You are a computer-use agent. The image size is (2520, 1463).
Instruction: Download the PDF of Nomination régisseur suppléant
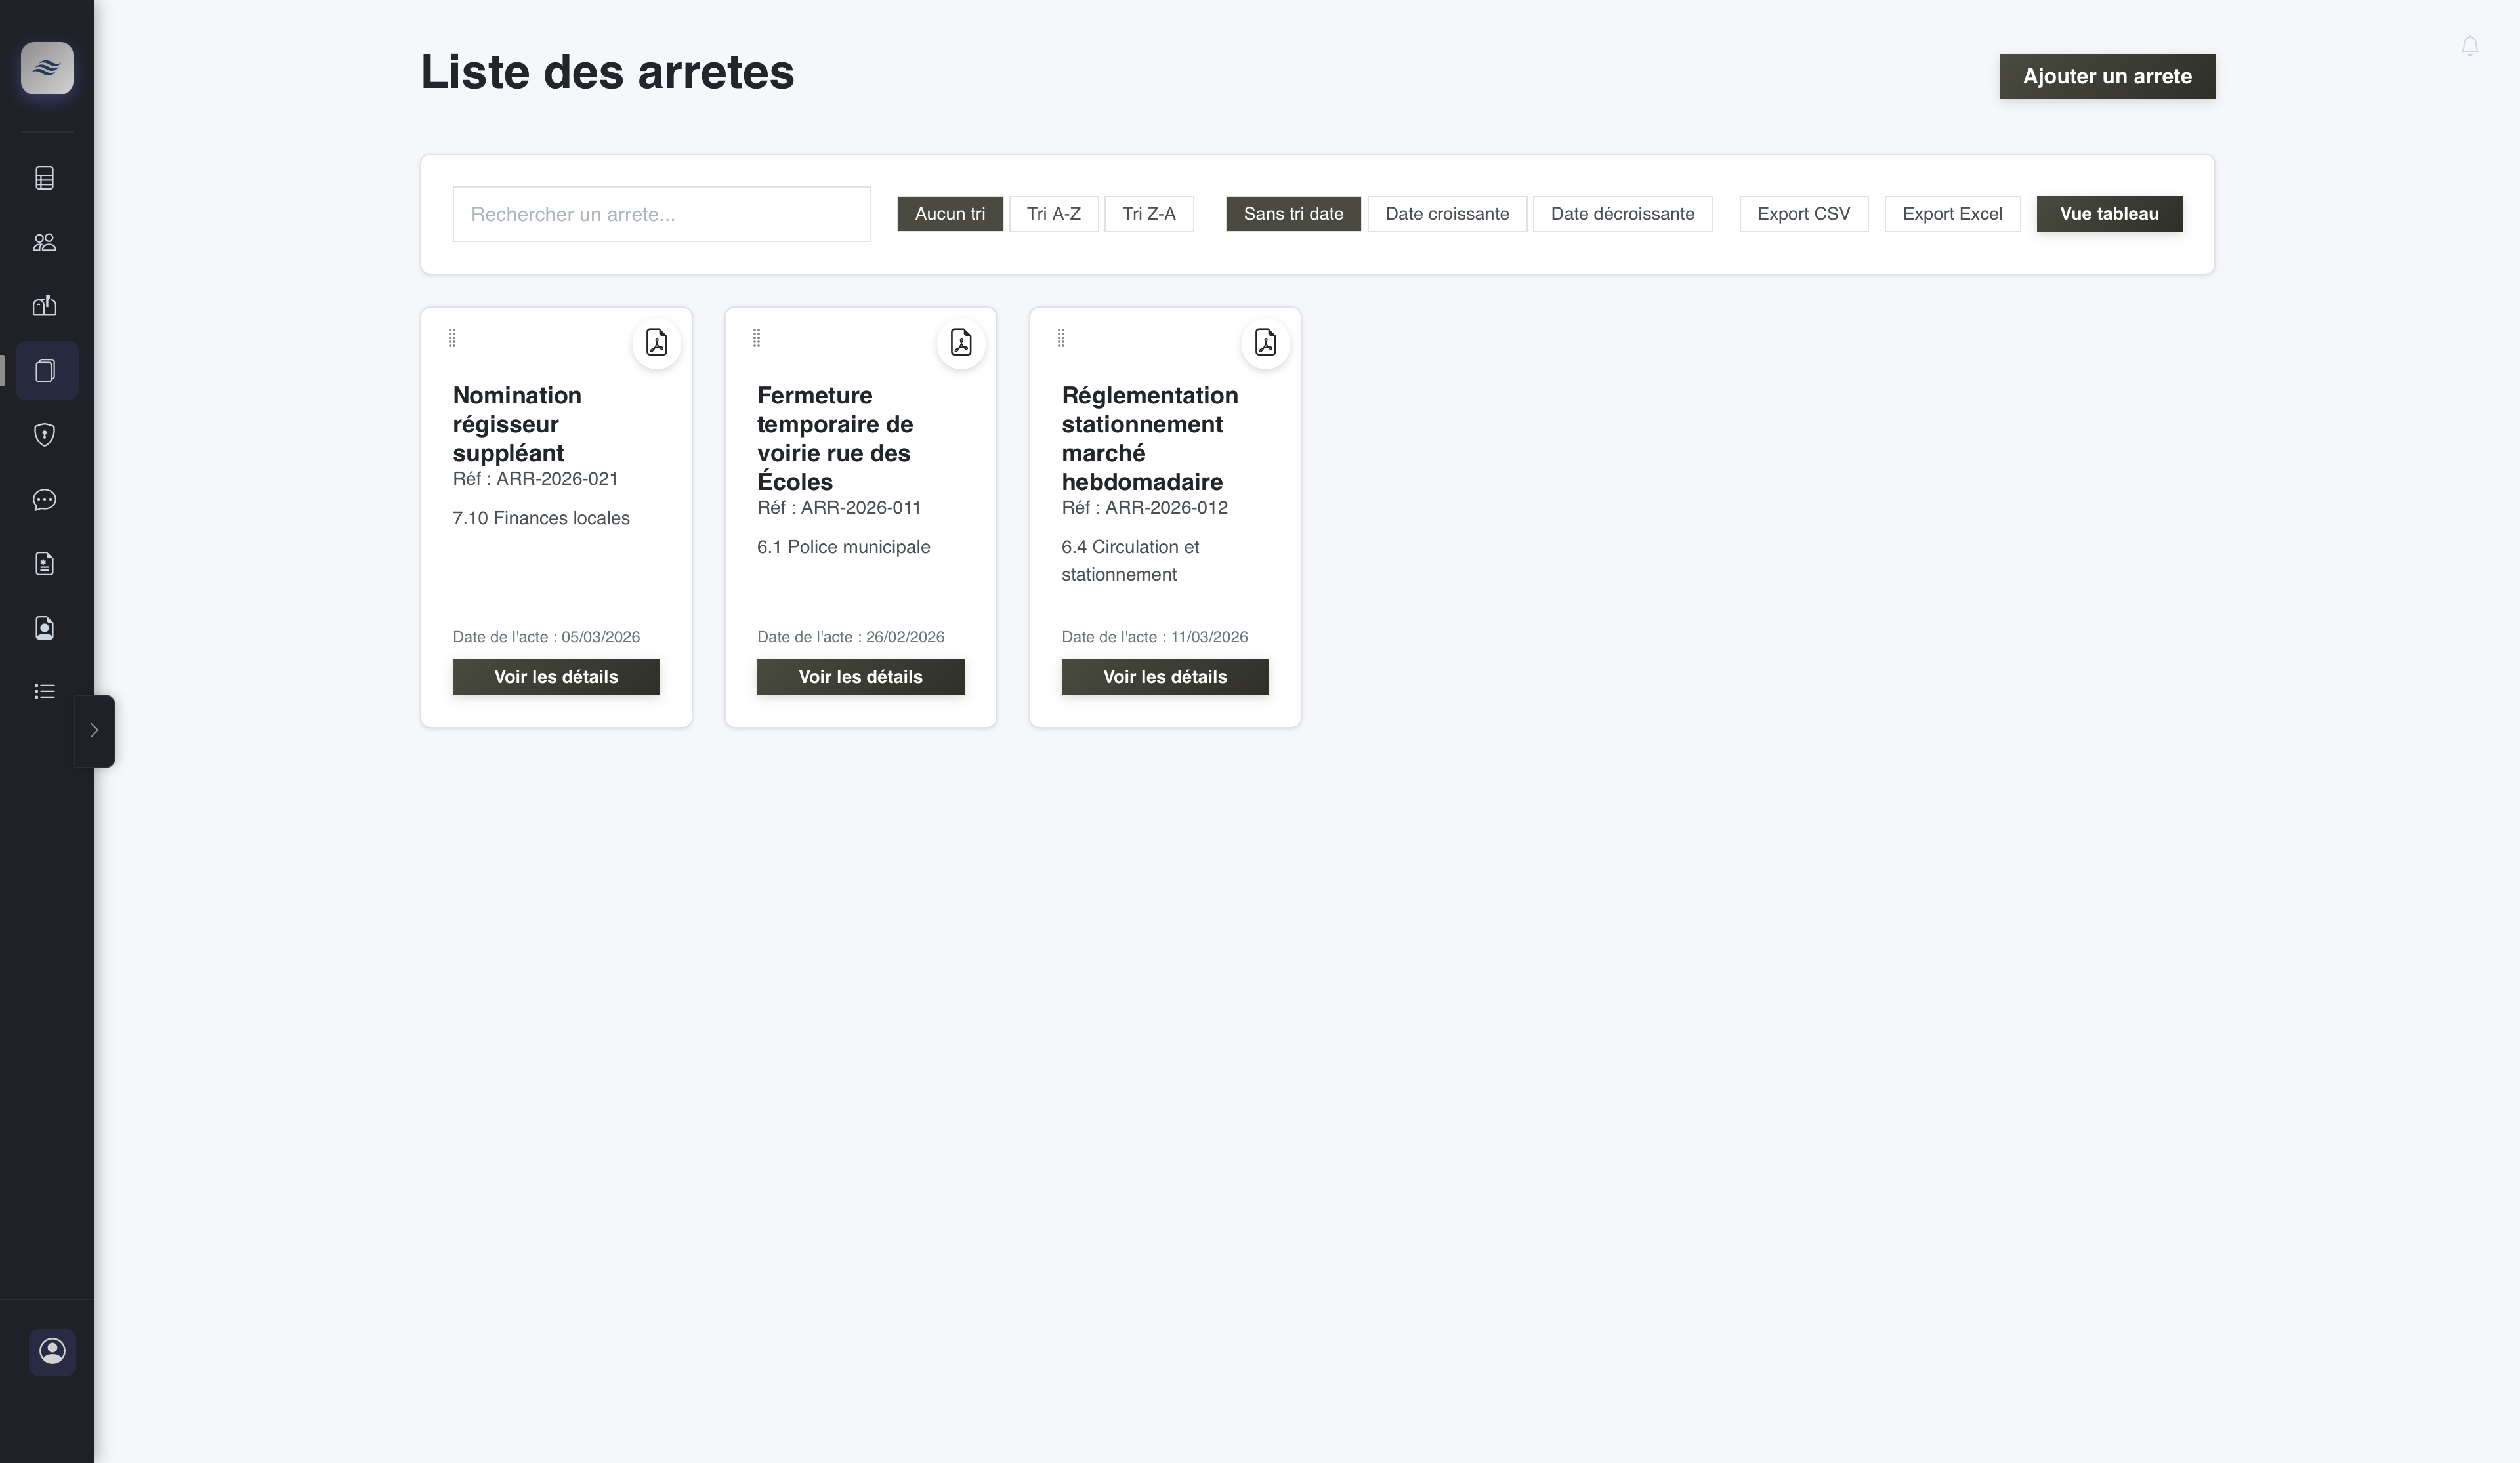[x=657, y=343]
